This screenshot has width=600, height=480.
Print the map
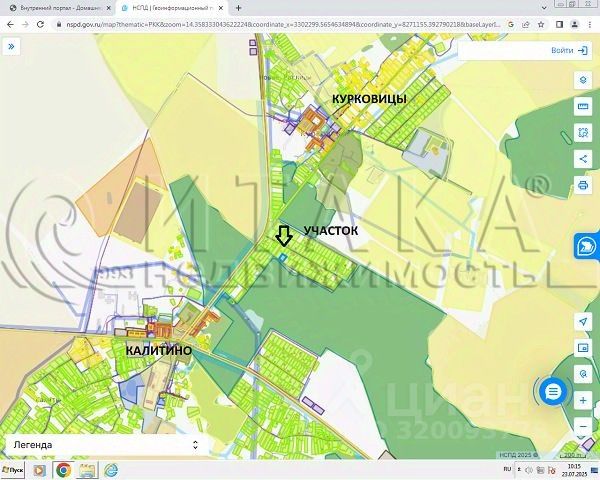[x=583, y=184]
